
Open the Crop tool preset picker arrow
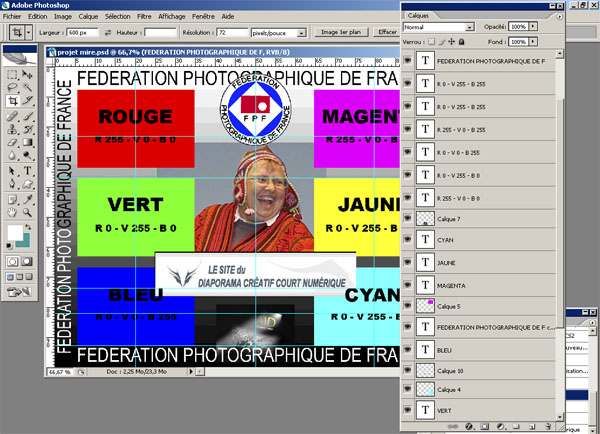coord(29,33)
